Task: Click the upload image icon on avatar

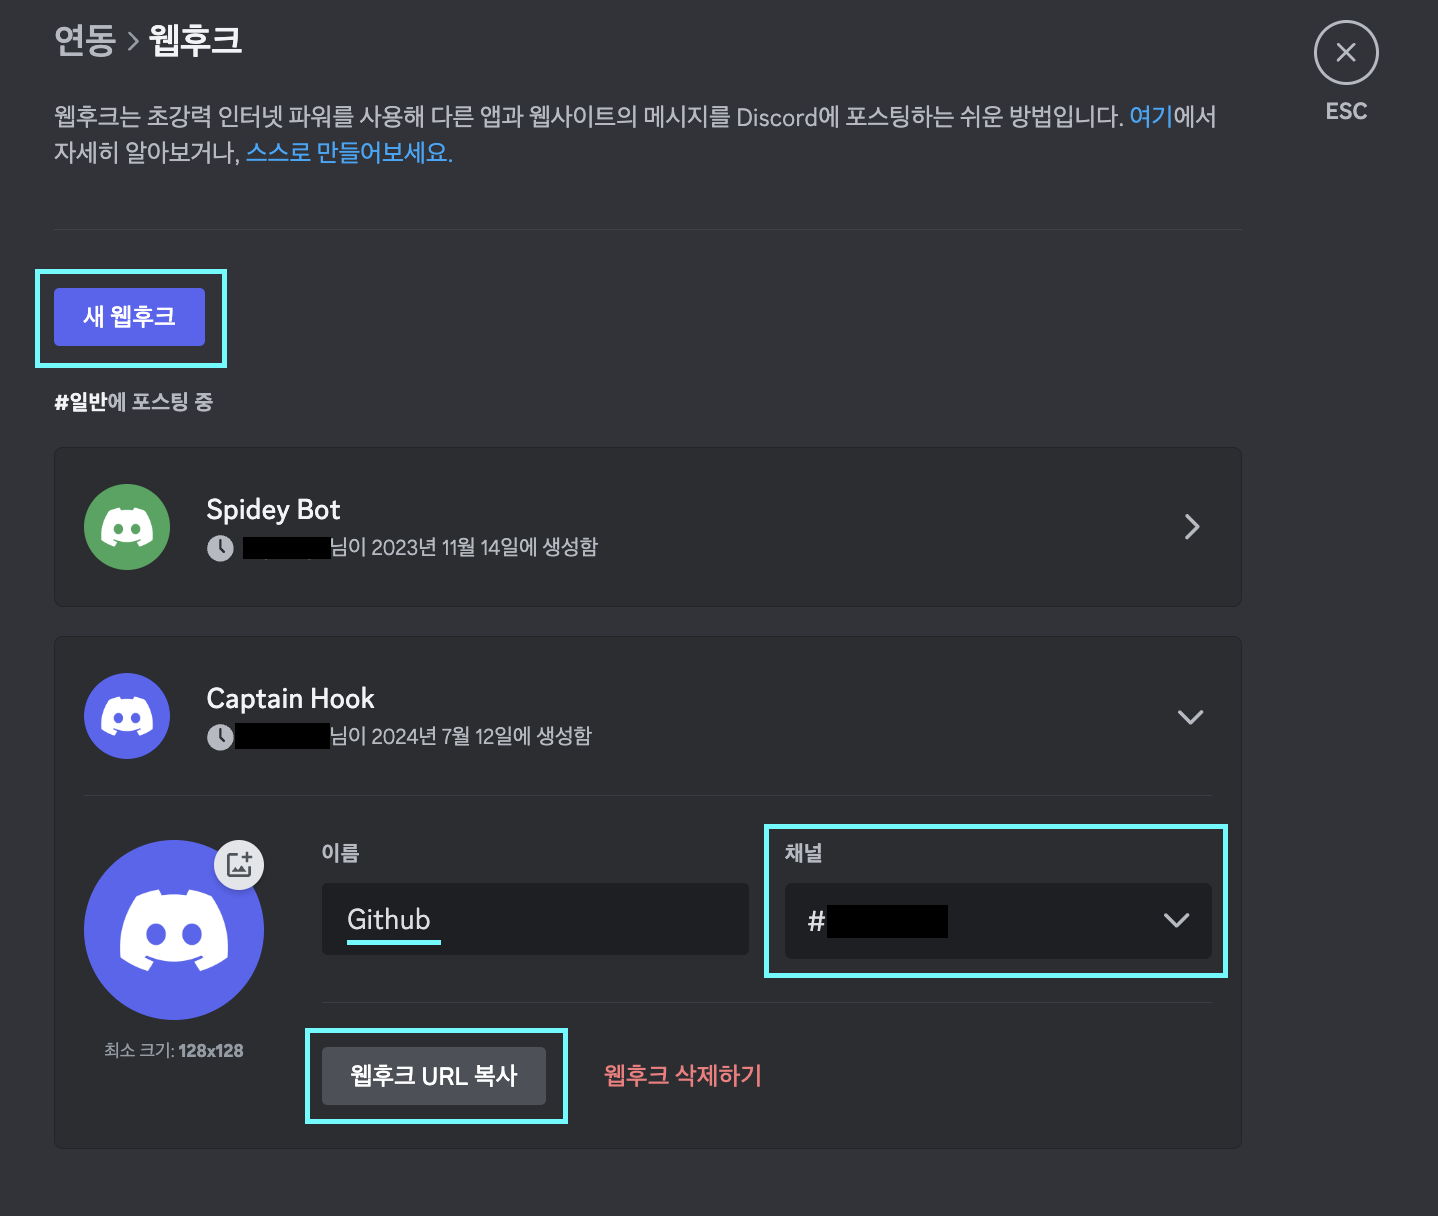Action: [x=239, y=864]
